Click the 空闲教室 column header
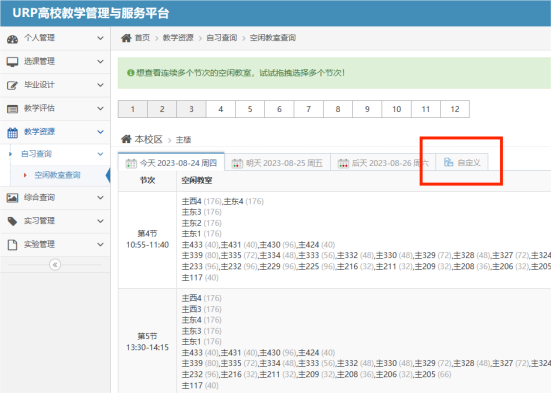552x393 pixels. coord(197,180)
